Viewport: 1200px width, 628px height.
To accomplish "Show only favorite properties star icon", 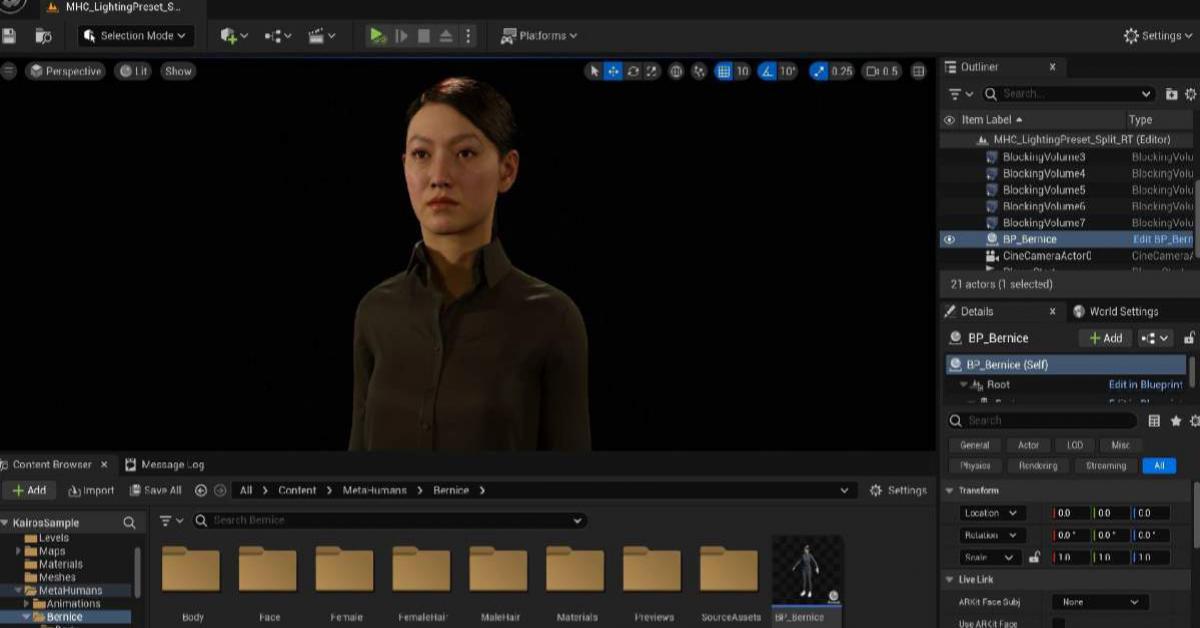I will 1175,421.
